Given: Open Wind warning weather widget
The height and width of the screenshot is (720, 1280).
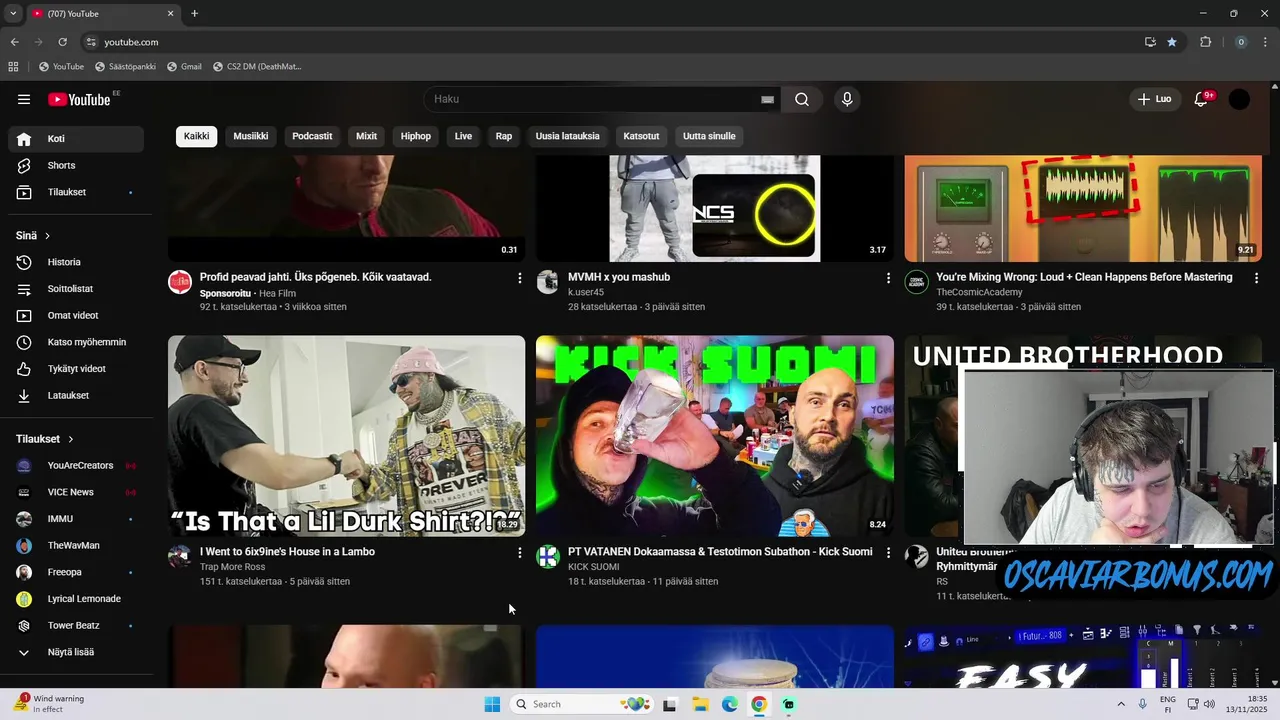Looking at the screenshot, I should pos(49,704).
